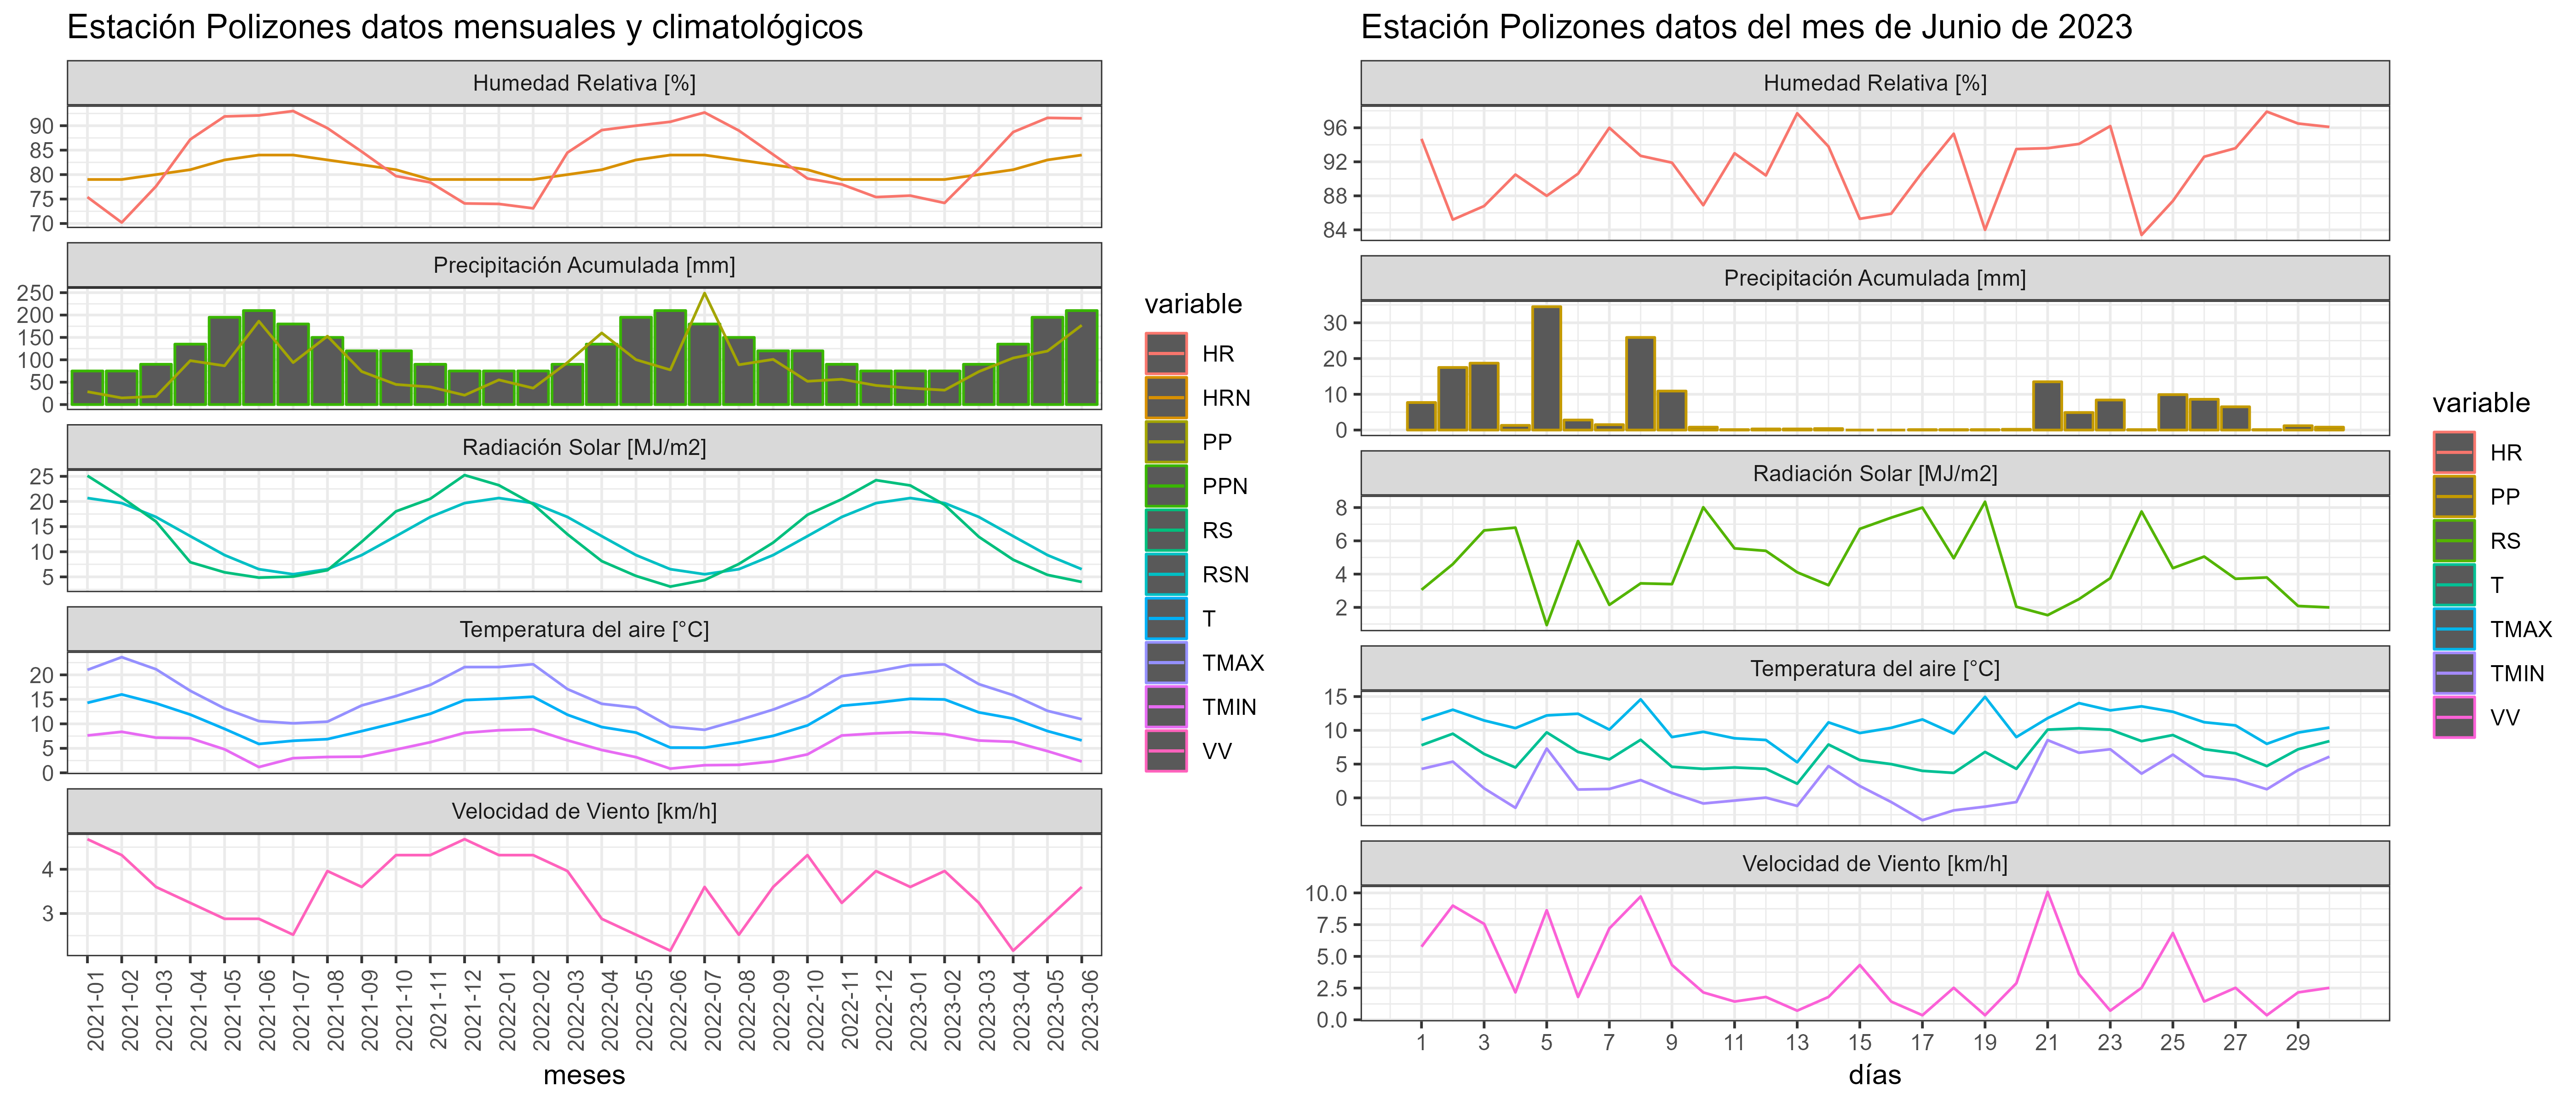Click the 'PP' label in monthly legend
2576x1104 pixels.
(1217, 442)
